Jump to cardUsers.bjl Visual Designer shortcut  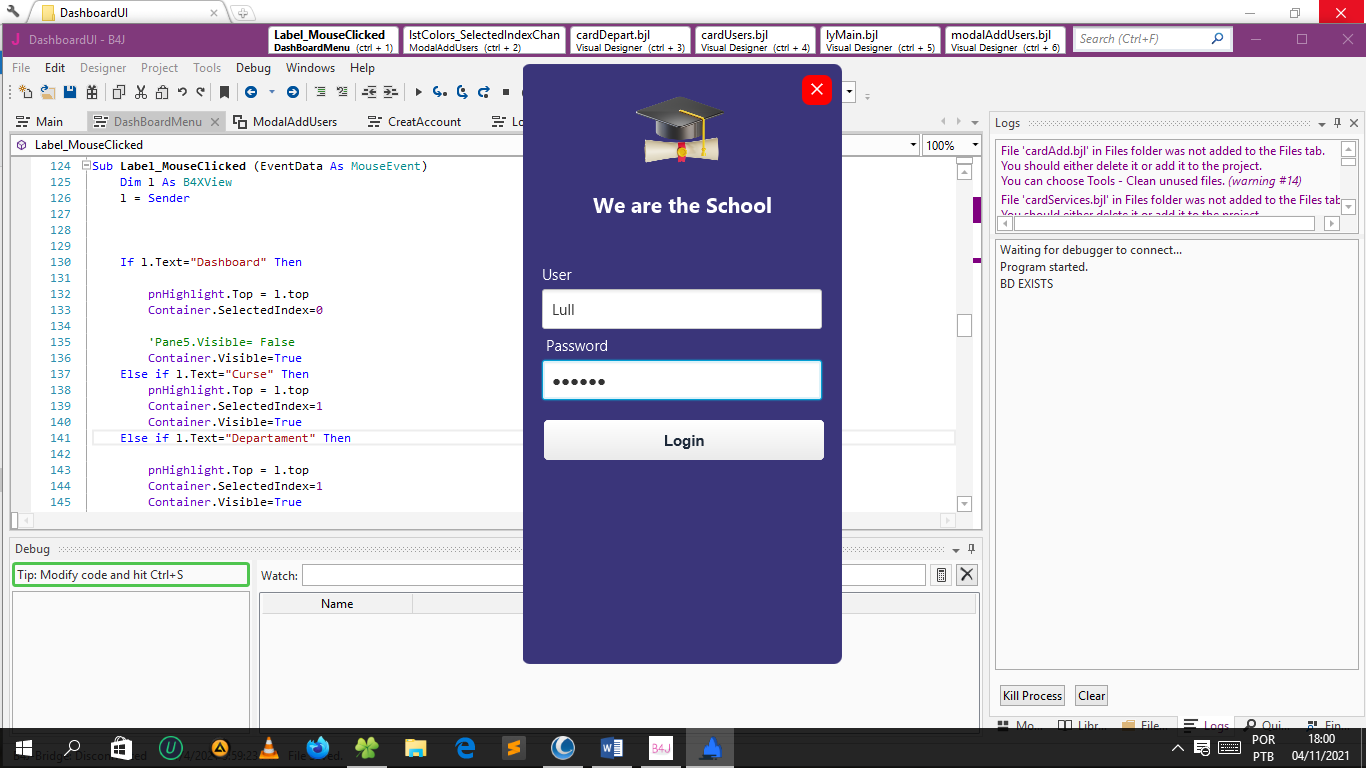pyautogui.click(x=755, y=40)
